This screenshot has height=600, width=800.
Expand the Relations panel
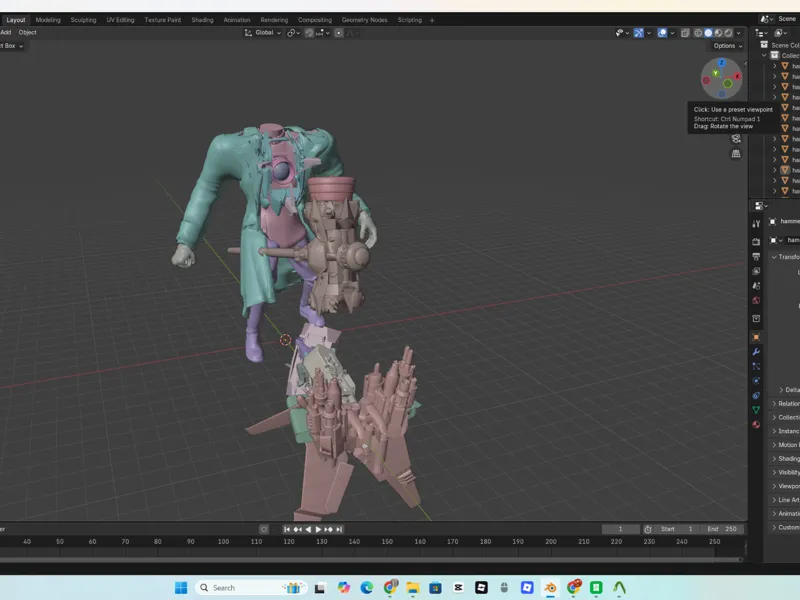tap(785, 404)
